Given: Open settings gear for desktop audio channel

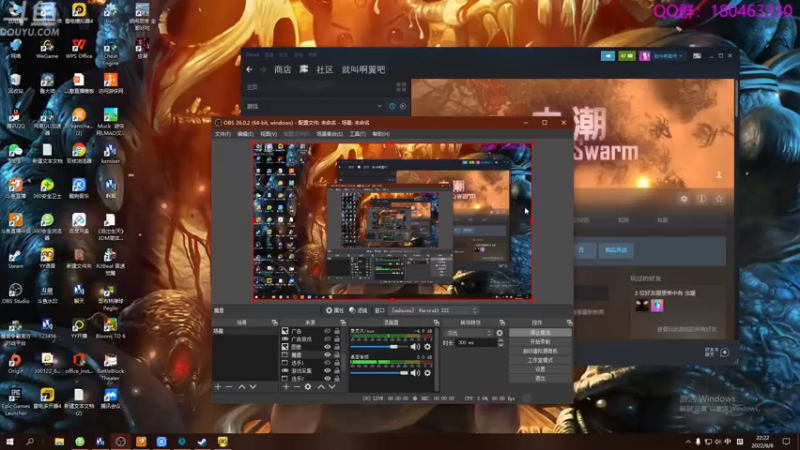Looking at the screenshot, I should click(428, 373).
